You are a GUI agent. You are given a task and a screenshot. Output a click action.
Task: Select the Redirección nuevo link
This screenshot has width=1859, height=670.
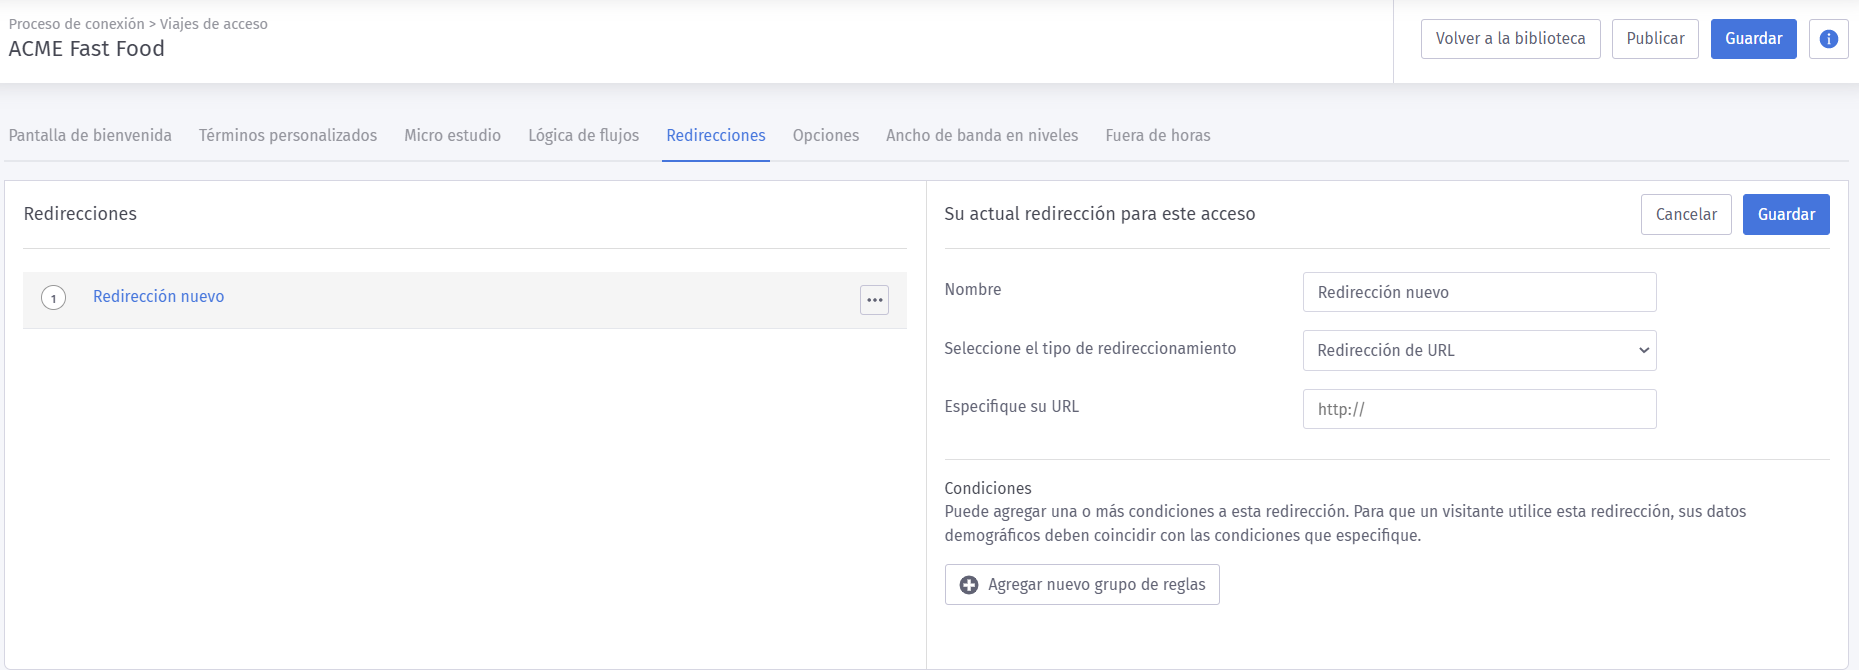tap(158, 297)
